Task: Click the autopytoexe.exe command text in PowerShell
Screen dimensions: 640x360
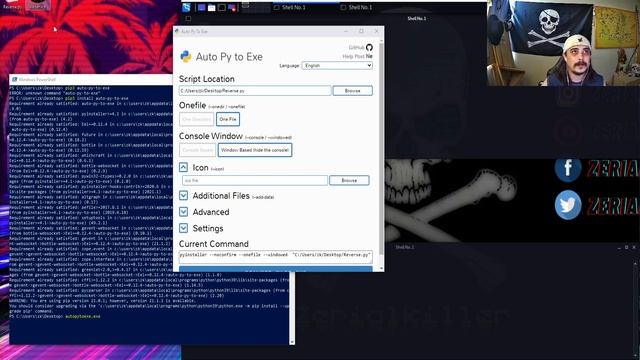Action: tap(83, 316)
